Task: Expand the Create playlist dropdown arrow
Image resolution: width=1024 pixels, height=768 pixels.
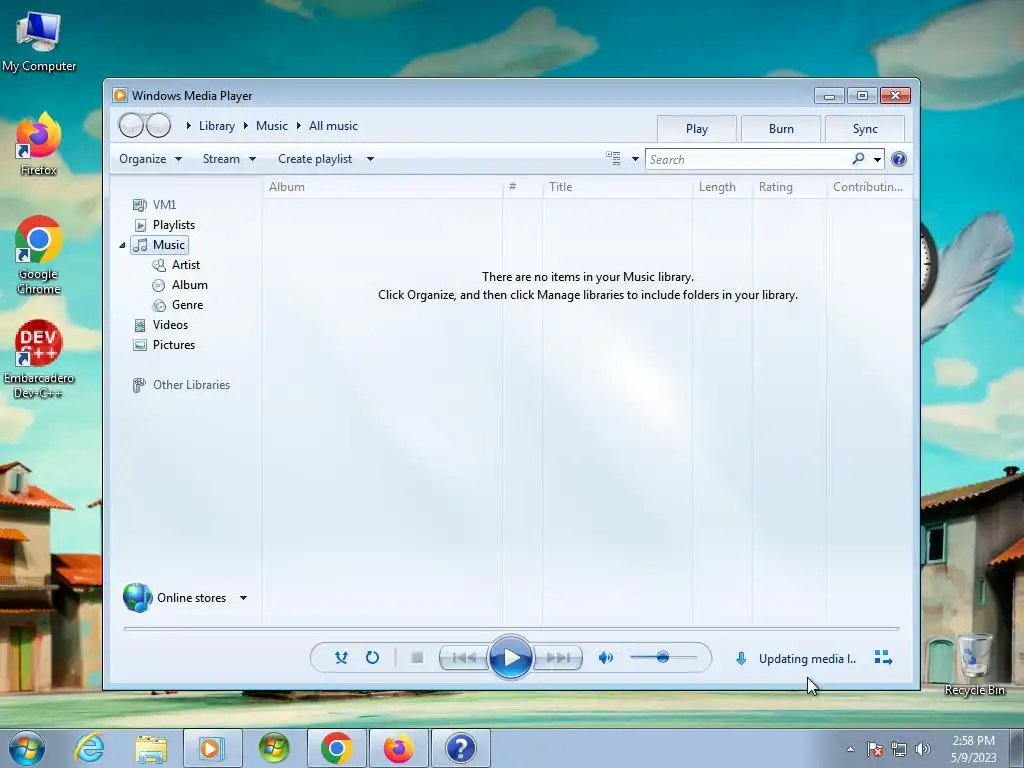Action: [370, 159]
